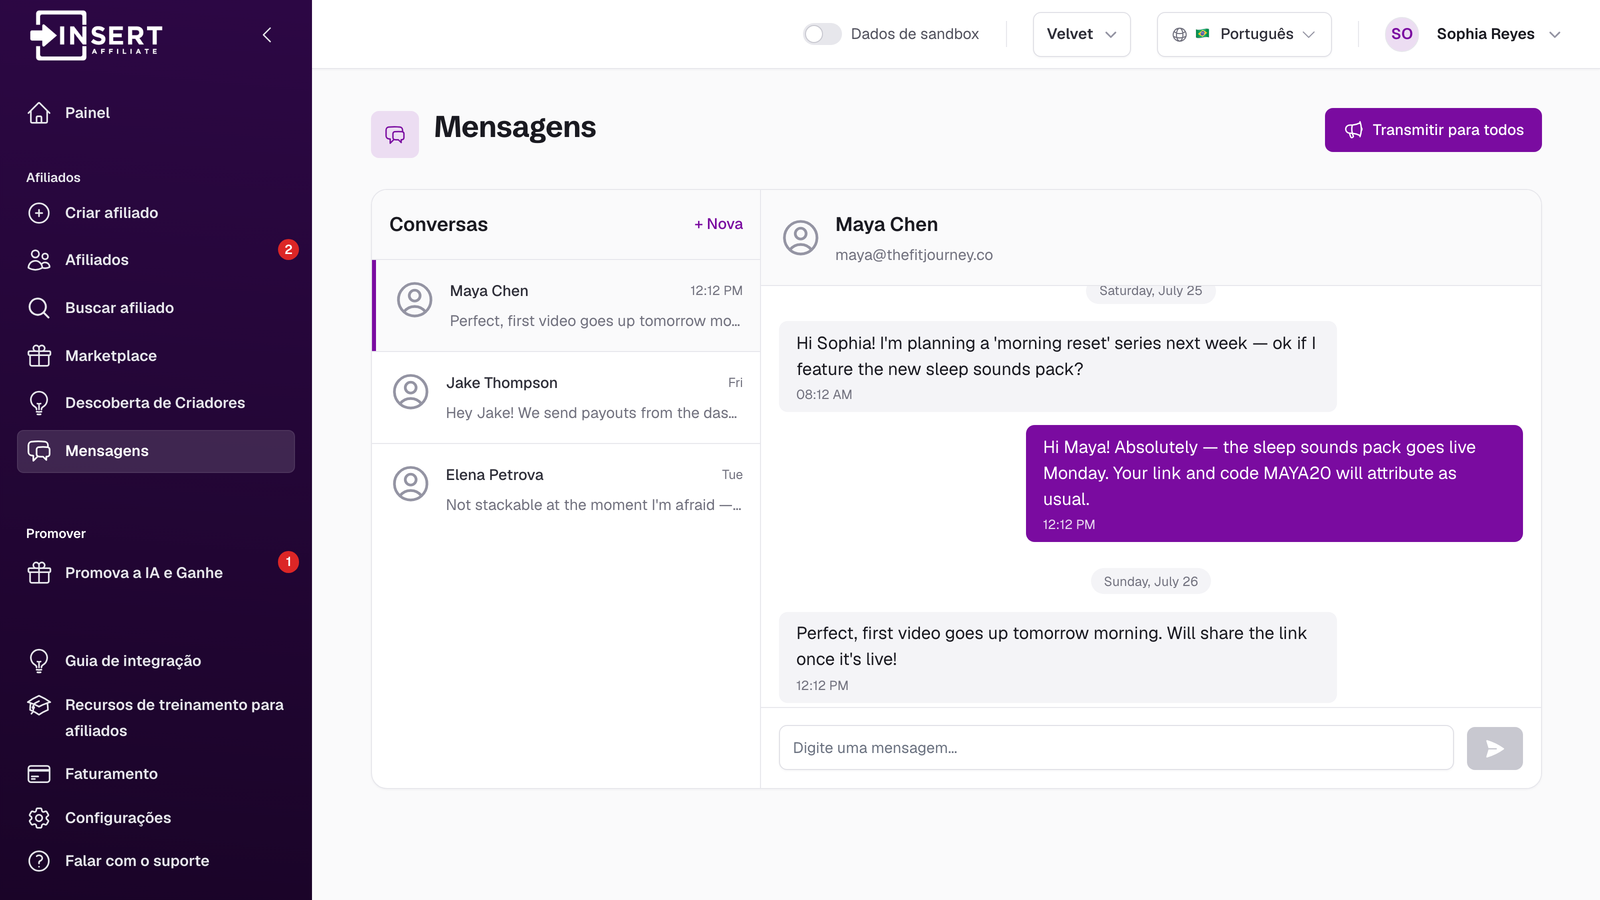Click the Afiliados people icon
1600x900 pixels.
pyautogui.click(x=39, y=260)
